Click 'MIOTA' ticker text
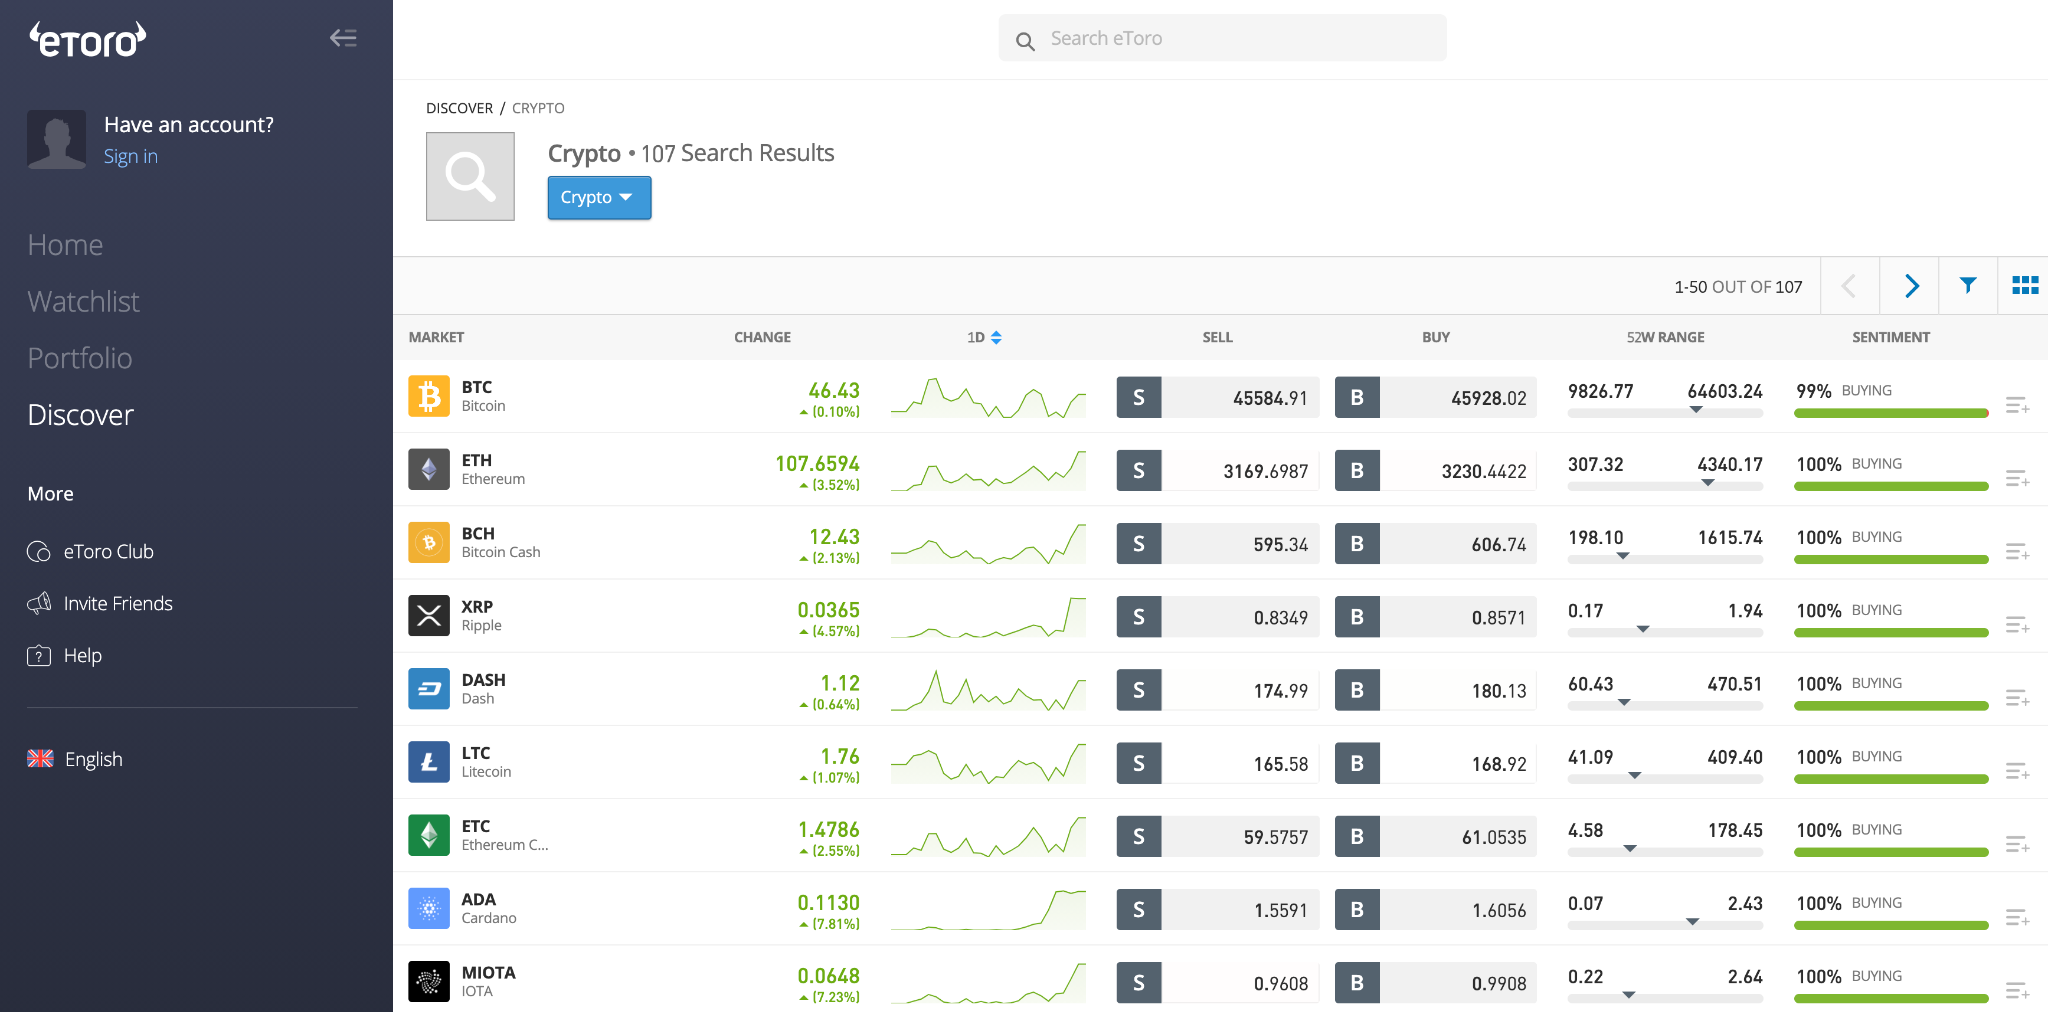Screen dimensions: 2048x1012 (488, 972)
